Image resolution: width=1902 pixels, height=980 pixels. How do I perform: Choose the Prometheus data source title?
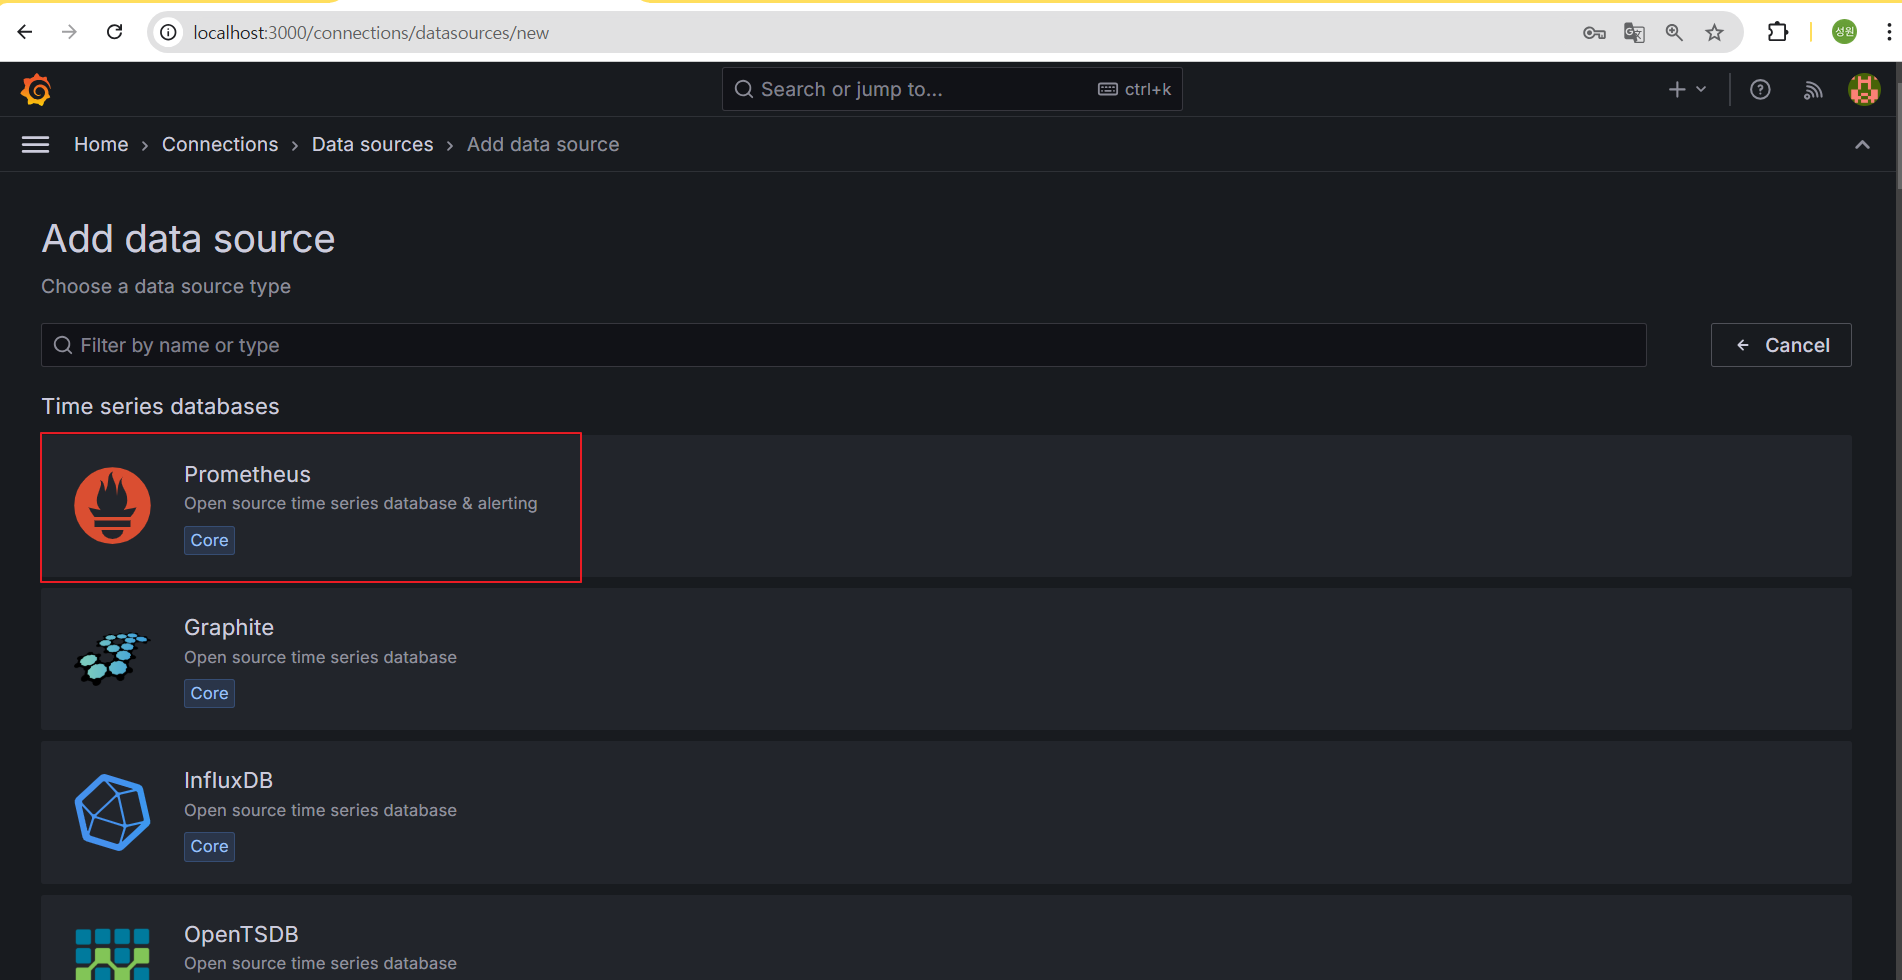click(x=247, y=474)
